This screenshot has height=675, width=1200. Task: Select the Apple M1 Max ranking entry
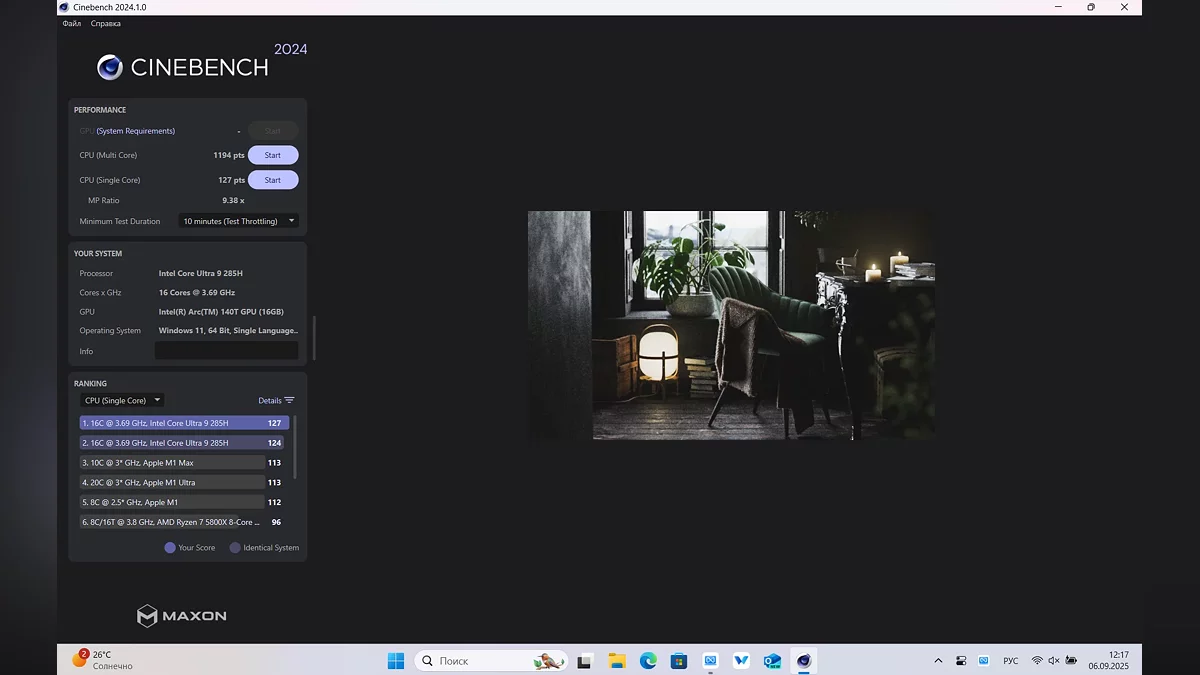click(x=172, y=463)
